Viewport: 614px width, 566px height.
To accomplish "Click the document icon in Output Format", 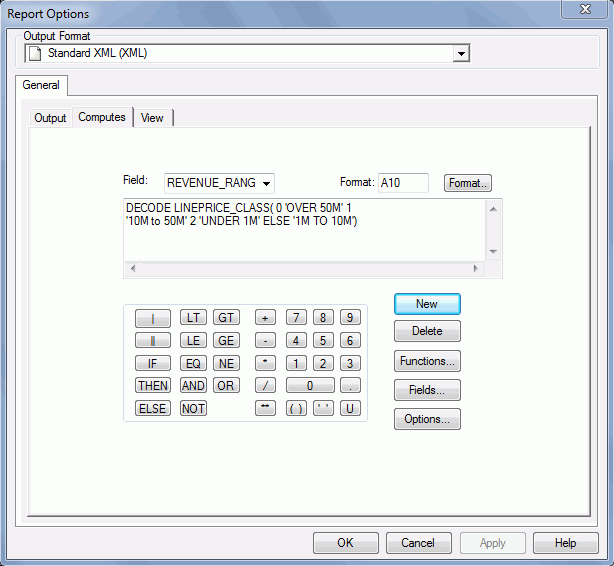I will pos(35,53).
